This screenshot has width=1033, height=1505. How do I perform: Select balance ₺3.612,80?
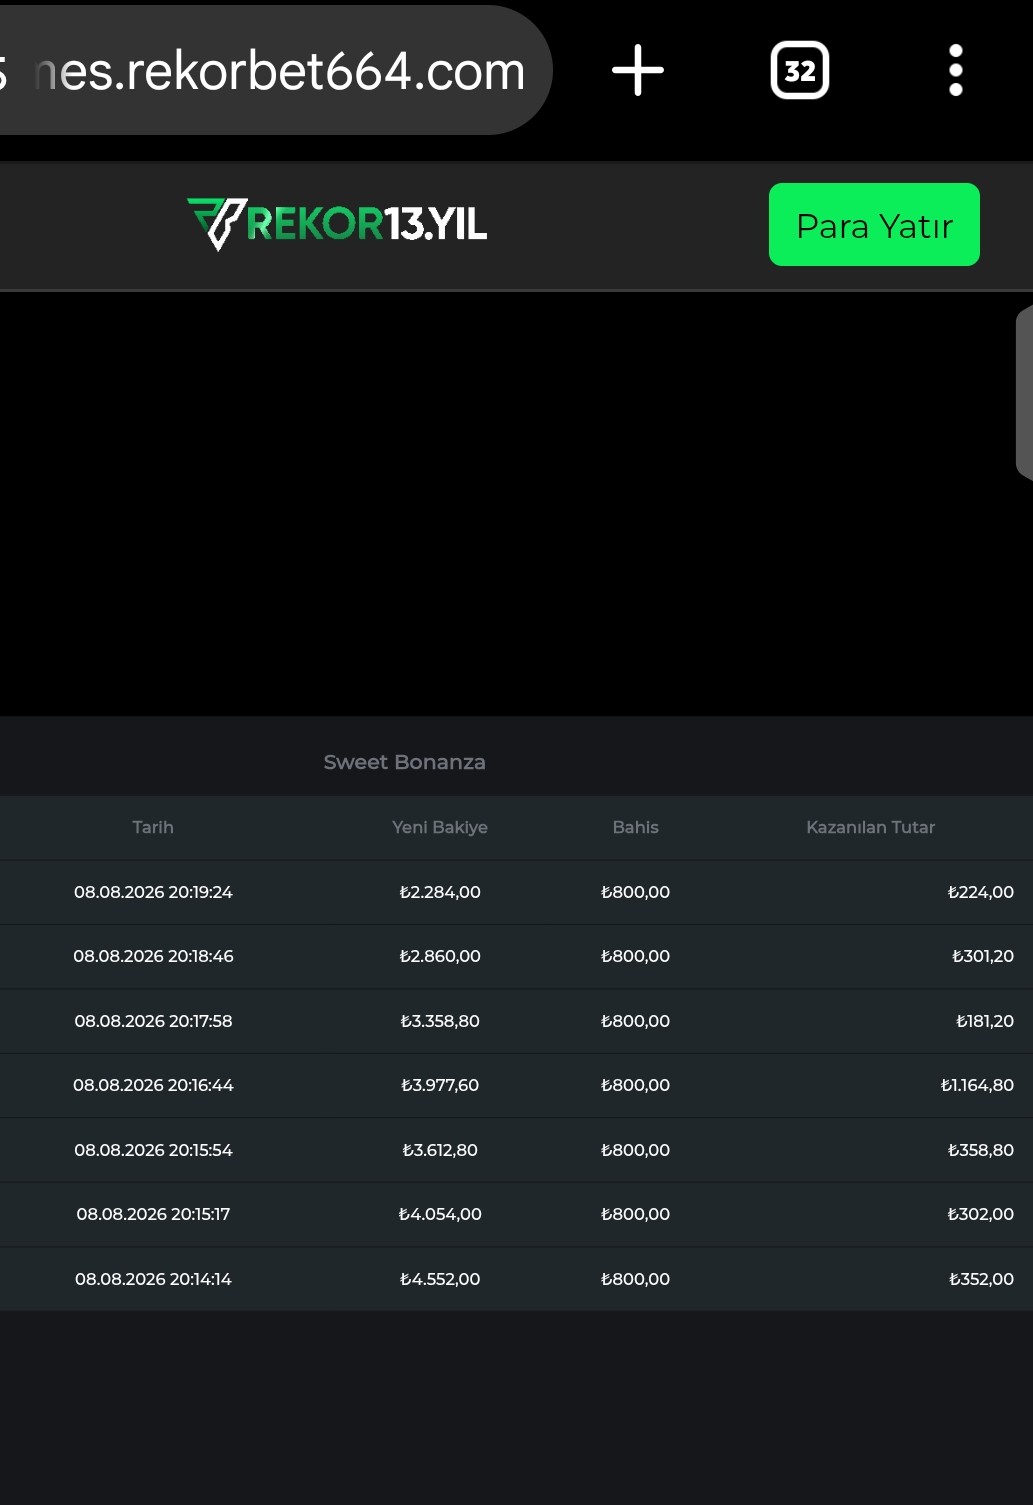point(440,1150)
